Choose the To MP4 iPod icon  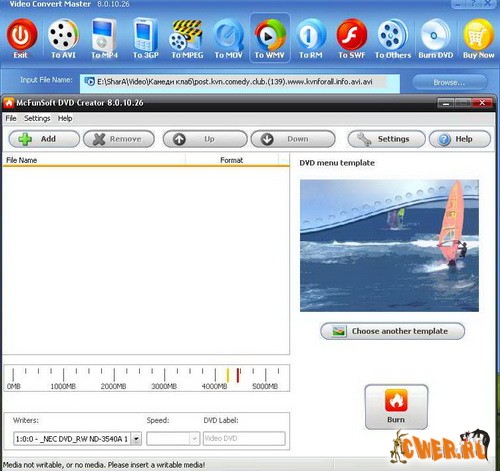[104, 34]
